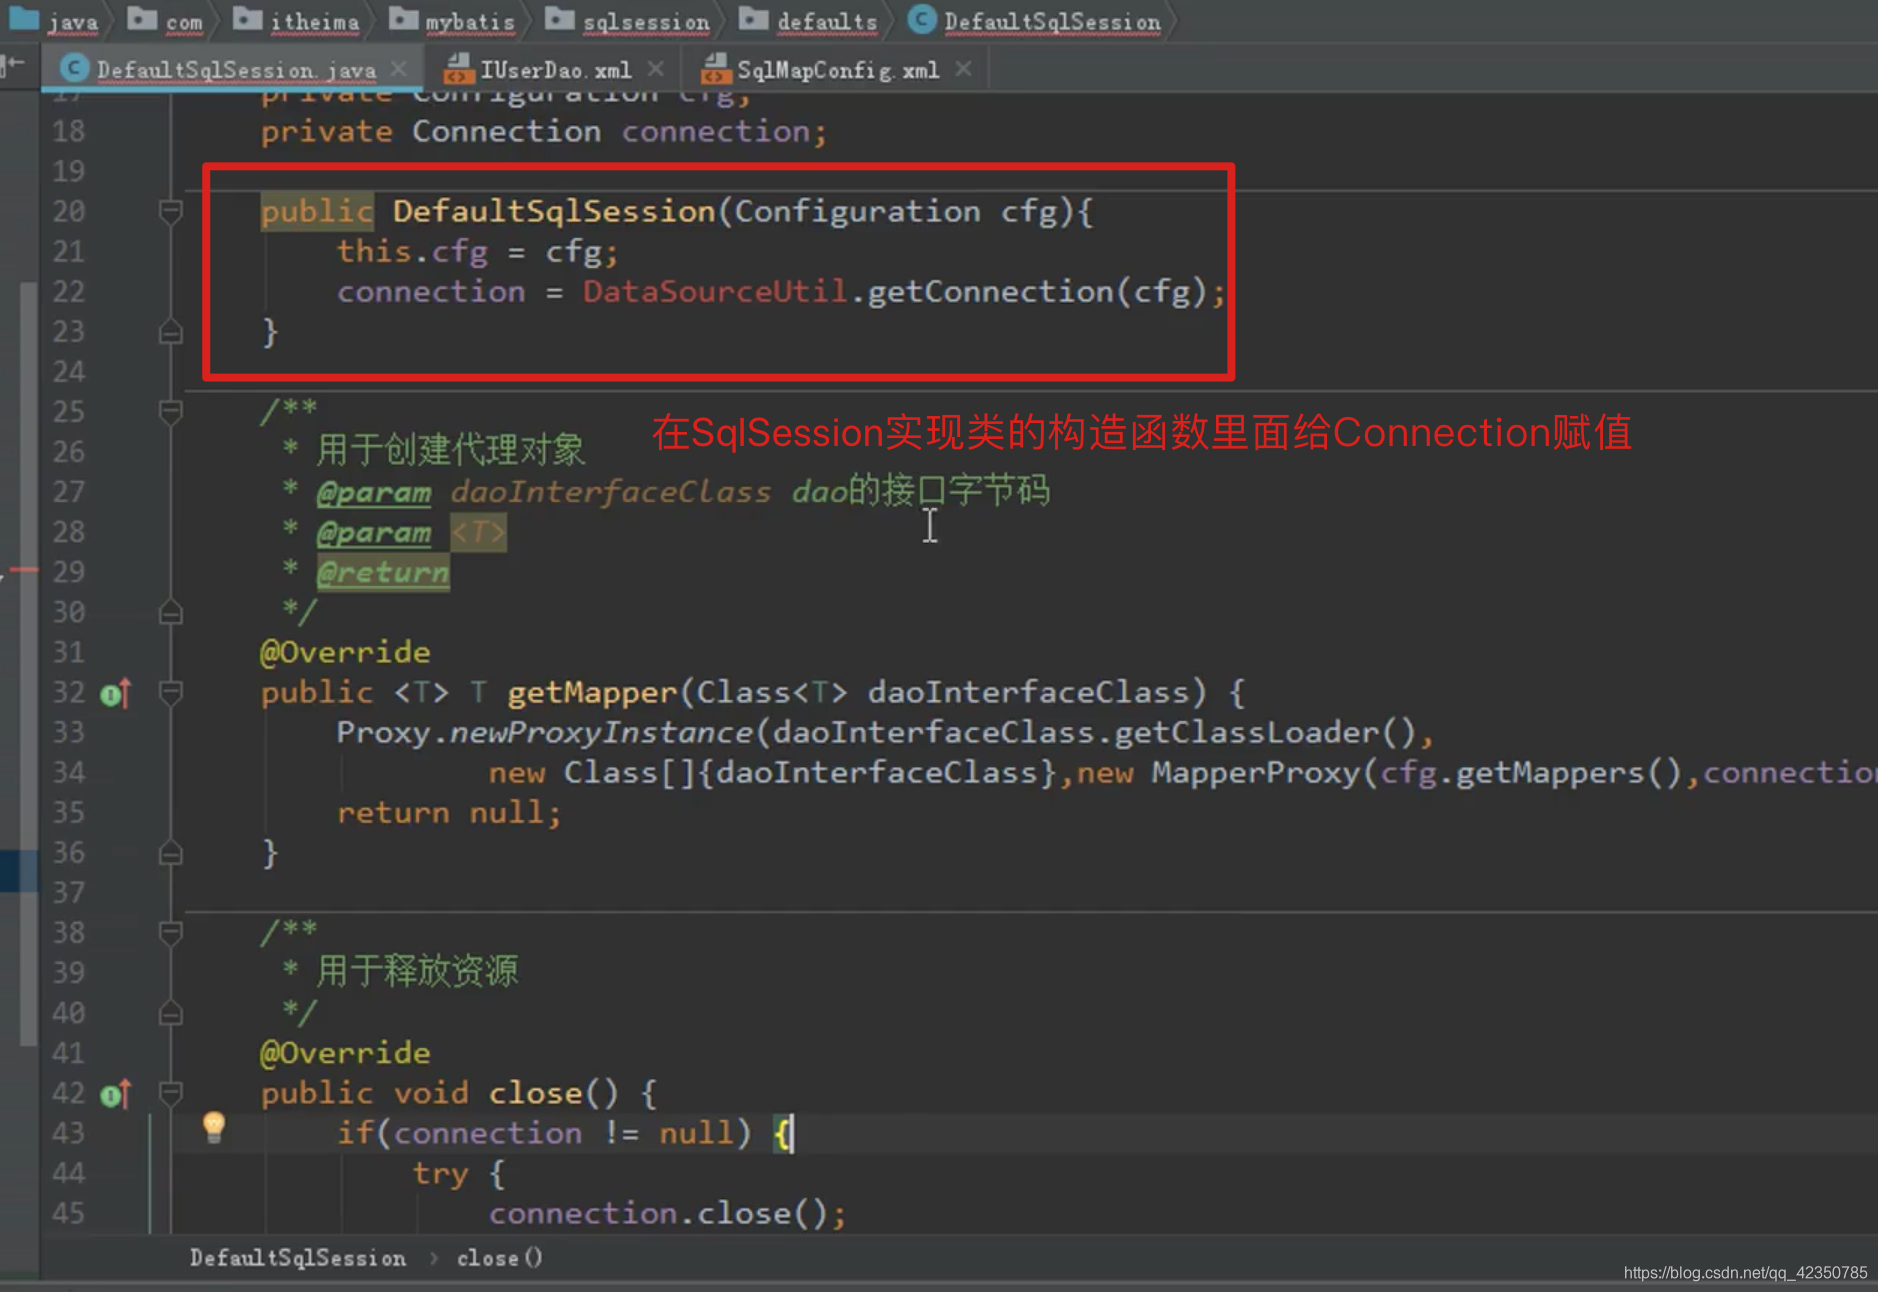Viewport: 1878px width, 1292px height.
Task: Click the implements gutter icon at line 42
Action: click(x=116, y=1094)
